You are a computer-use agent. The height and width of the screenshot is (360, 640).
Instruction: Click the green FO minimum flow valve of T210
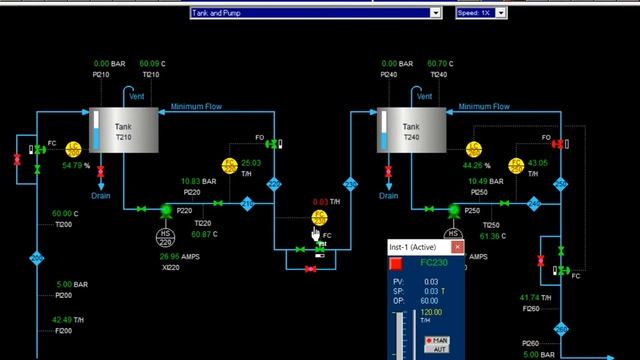pyautogui.click(x=271, y=144)
